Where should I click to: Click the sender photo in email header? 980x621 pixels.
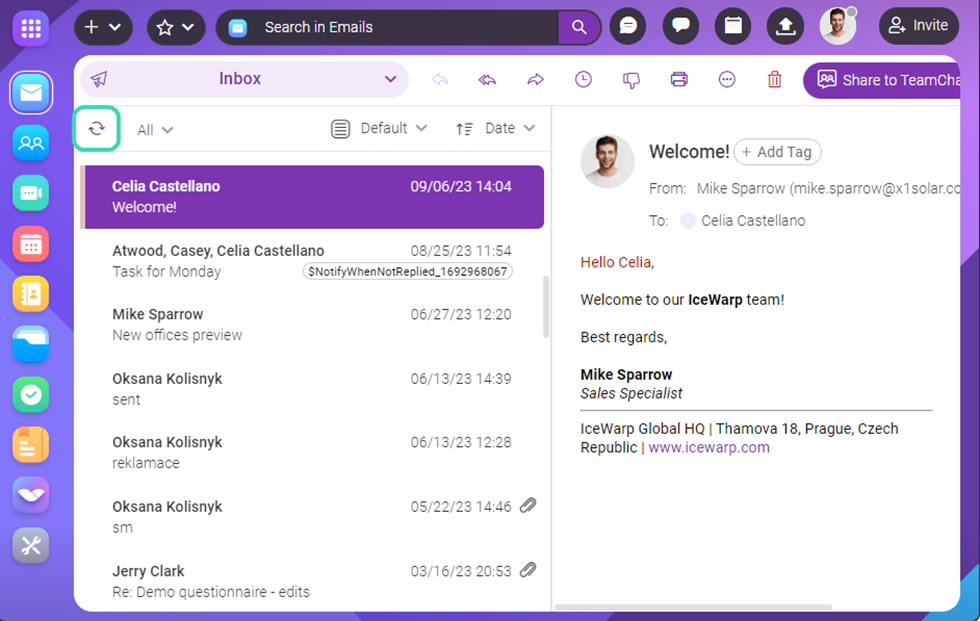(607, 161)
